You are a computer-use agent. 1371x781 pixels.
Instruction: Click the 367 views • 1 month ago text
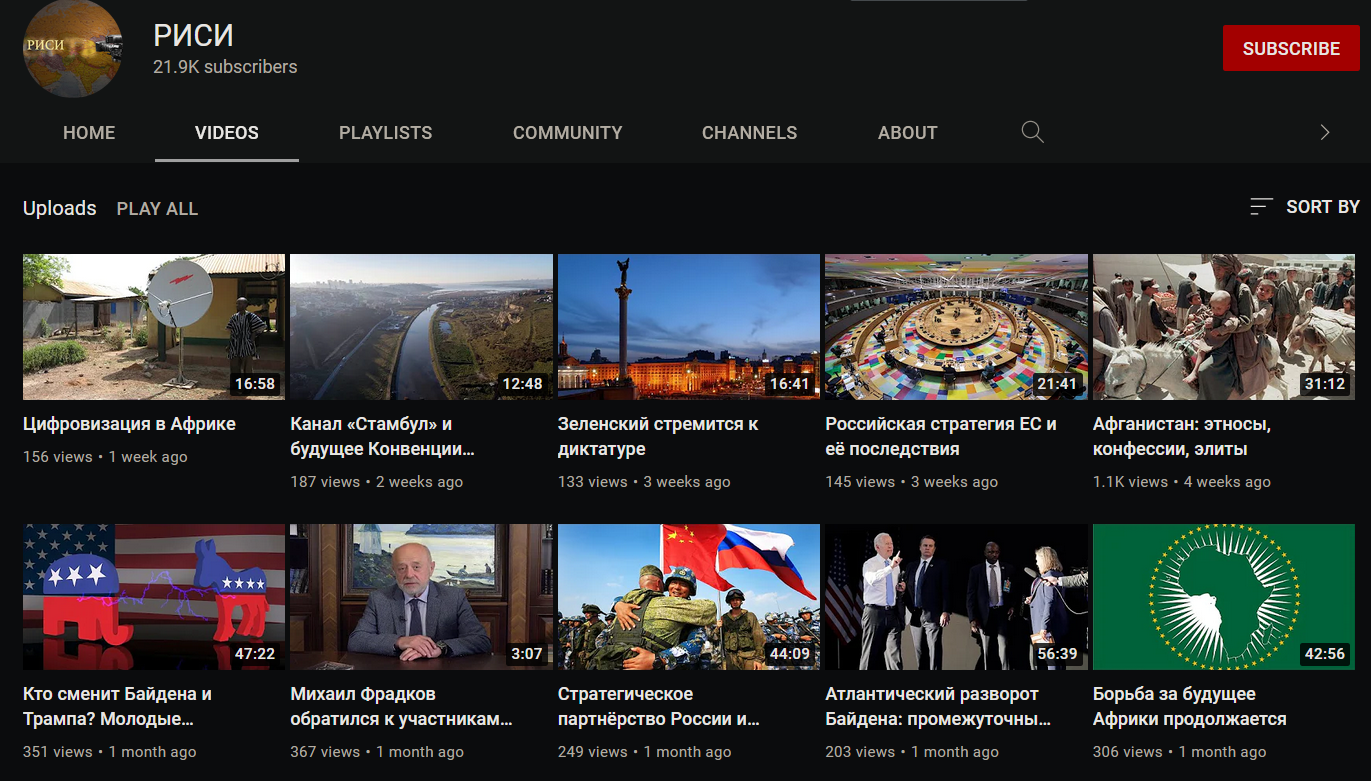point(377,752)
